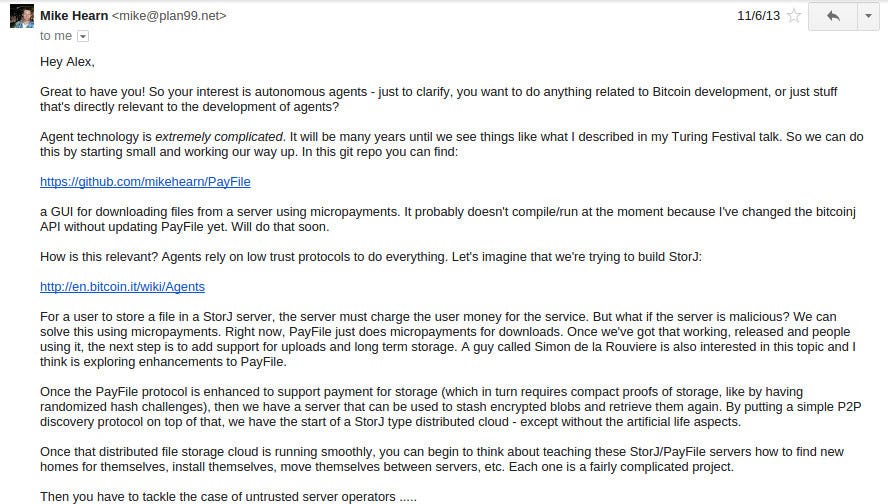Star this message from Mike Hearn
Image resolution: width=888 pixels, height=504 pixels.
(794, 16)
